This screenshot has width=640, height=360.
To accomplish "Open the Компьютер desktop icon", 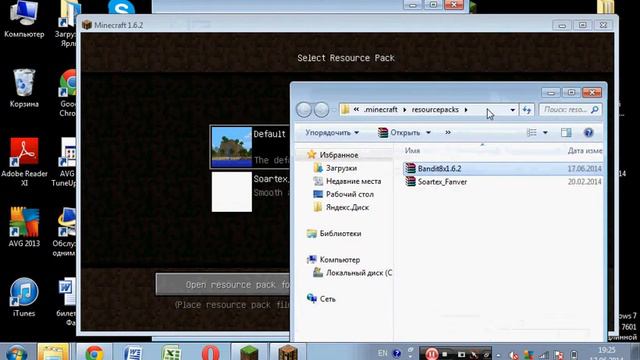I will tap(24, 19).
